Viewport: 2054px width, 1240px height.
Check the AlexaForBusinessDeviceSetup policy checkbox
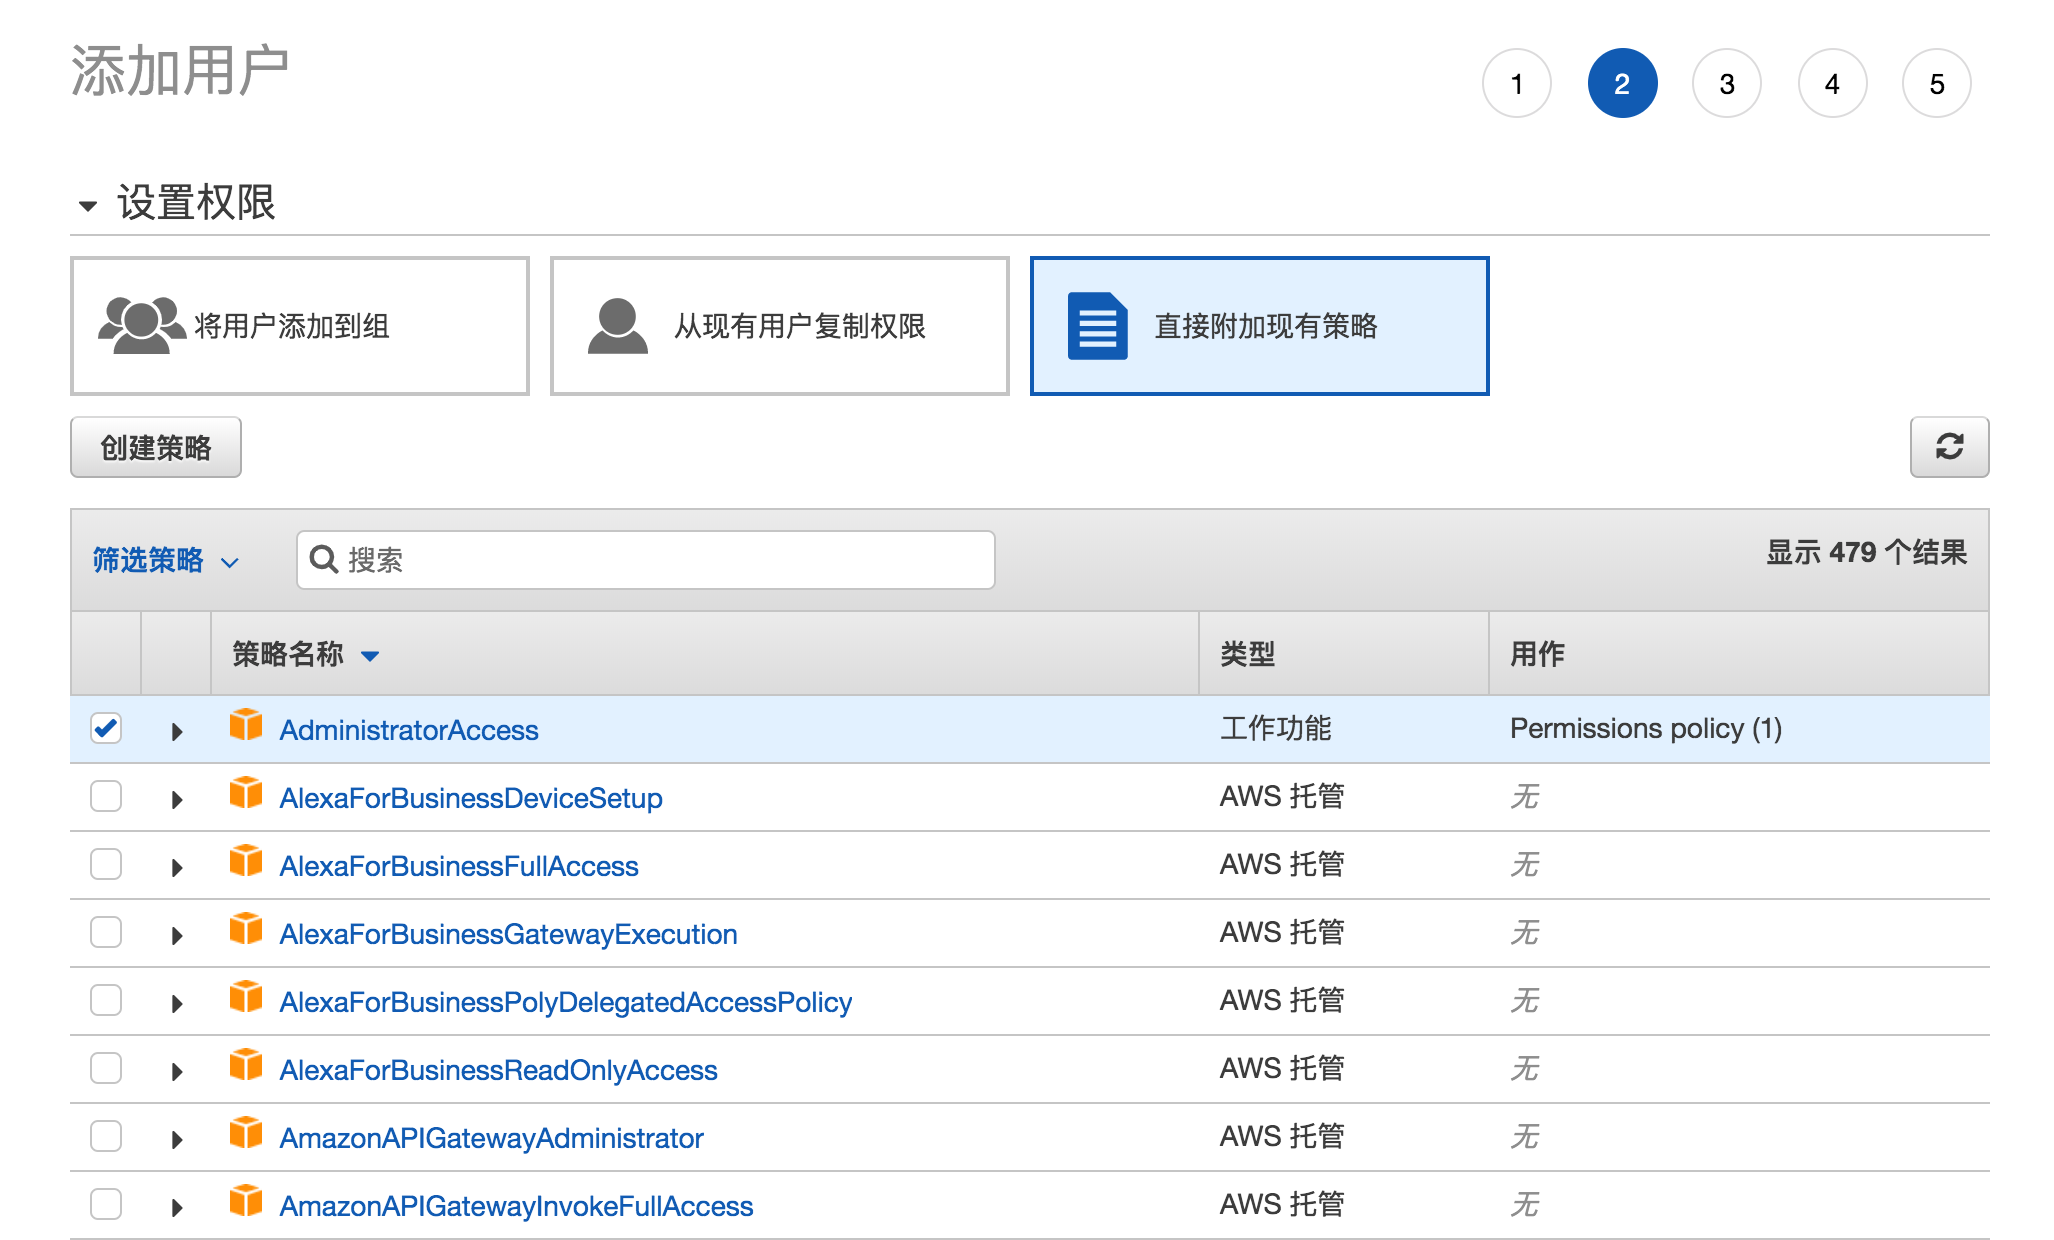pos(106,797)
